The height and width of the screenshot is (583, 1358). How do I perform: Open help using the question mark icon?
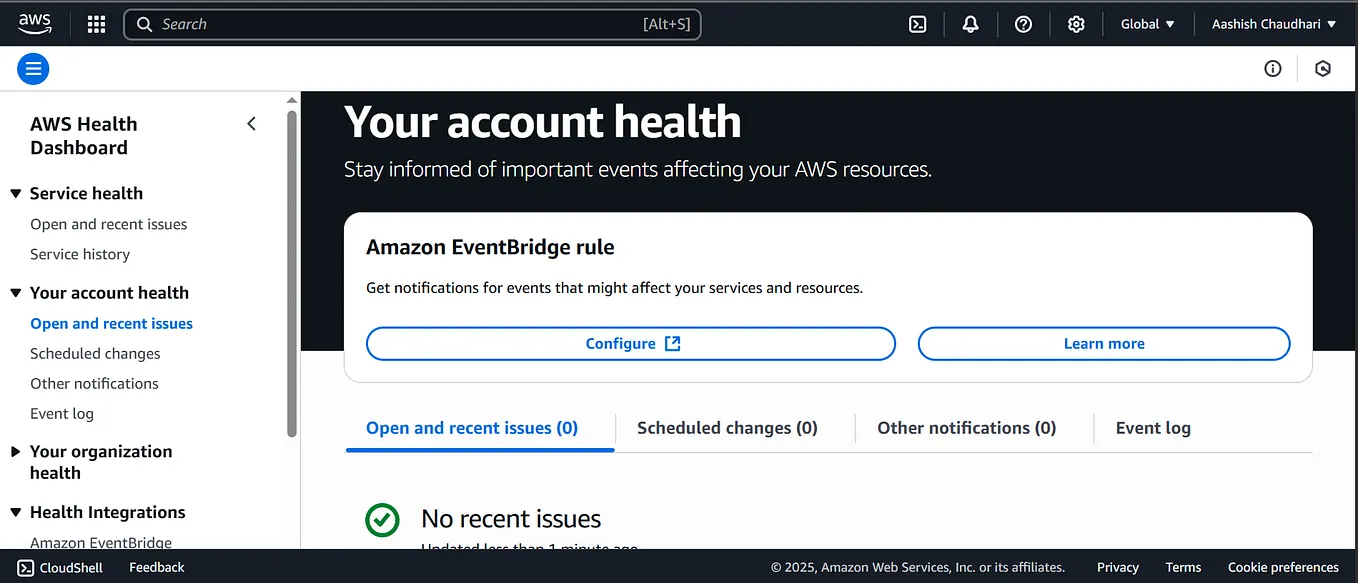click(1023, 23)
